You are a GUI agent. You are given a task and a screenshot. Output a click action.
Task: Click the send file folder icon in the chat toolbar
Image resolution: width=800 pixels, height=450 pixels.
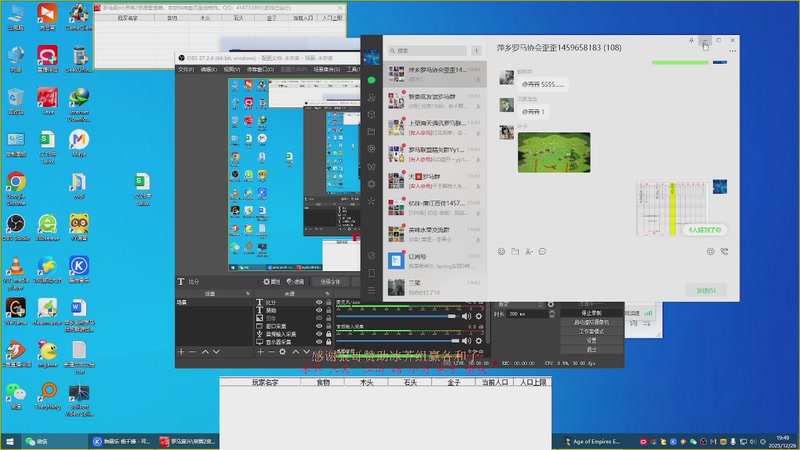[x=515, y=252]
